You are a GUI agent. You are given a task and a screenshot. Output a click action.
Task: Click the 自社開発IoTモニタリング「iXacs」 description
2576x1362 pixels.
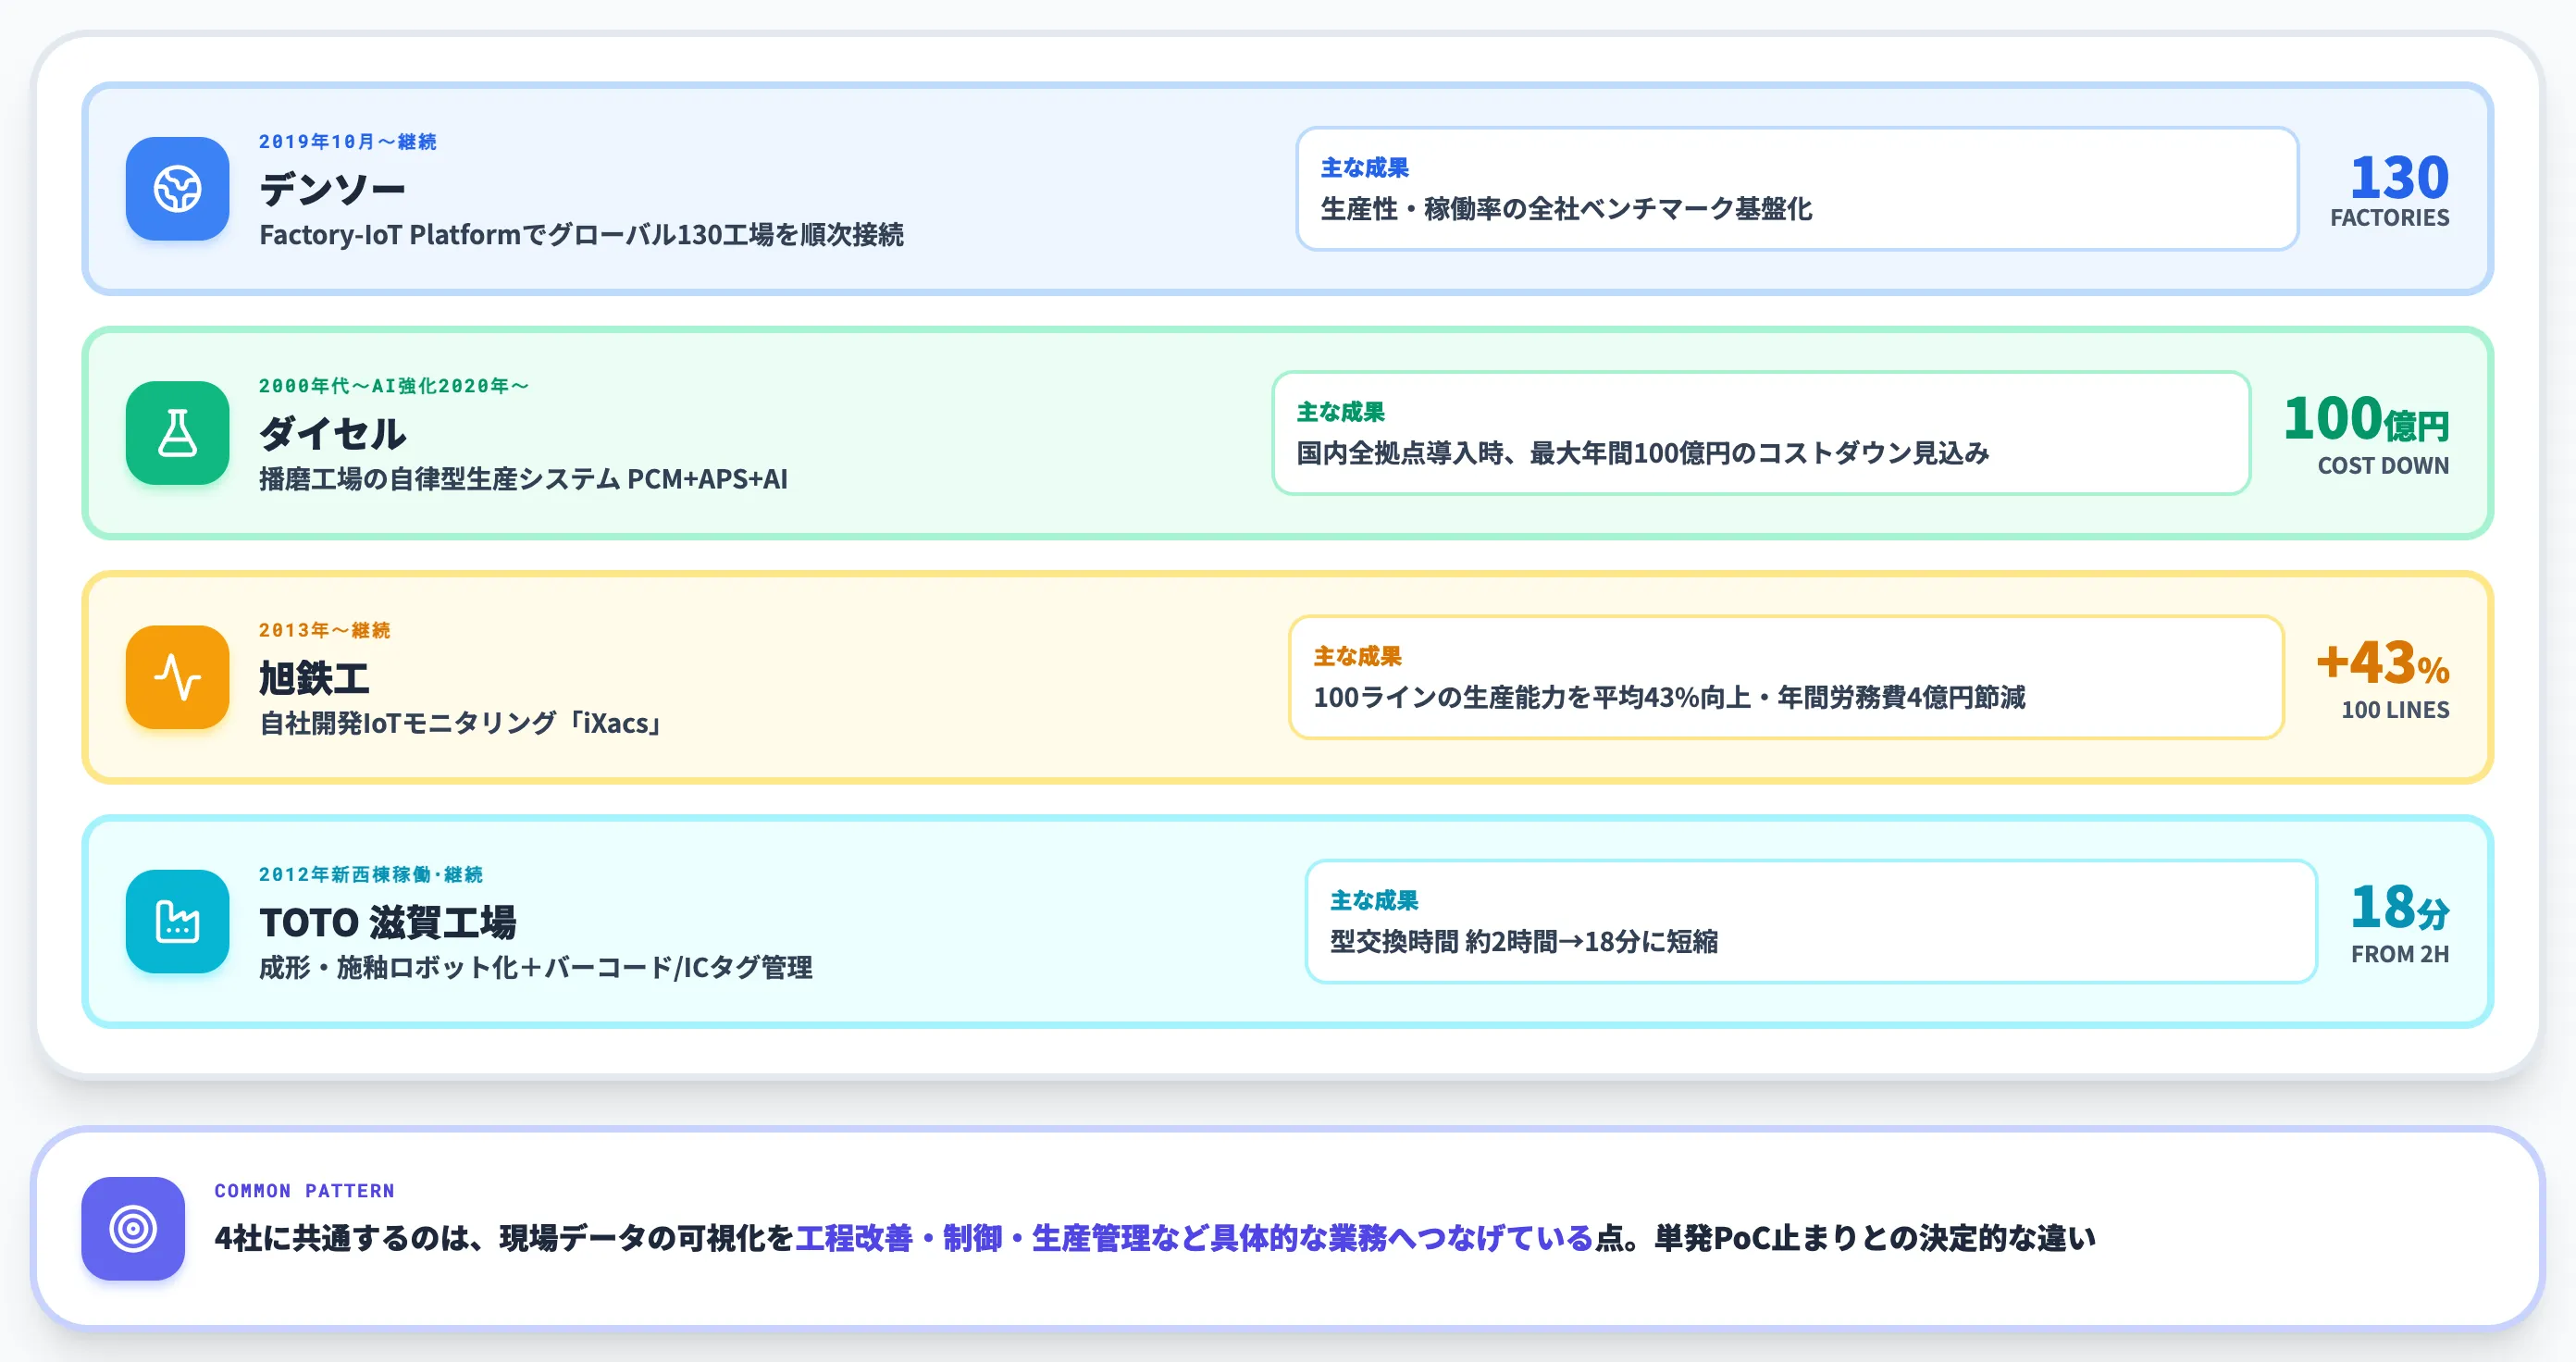click(x=461, y=722)
